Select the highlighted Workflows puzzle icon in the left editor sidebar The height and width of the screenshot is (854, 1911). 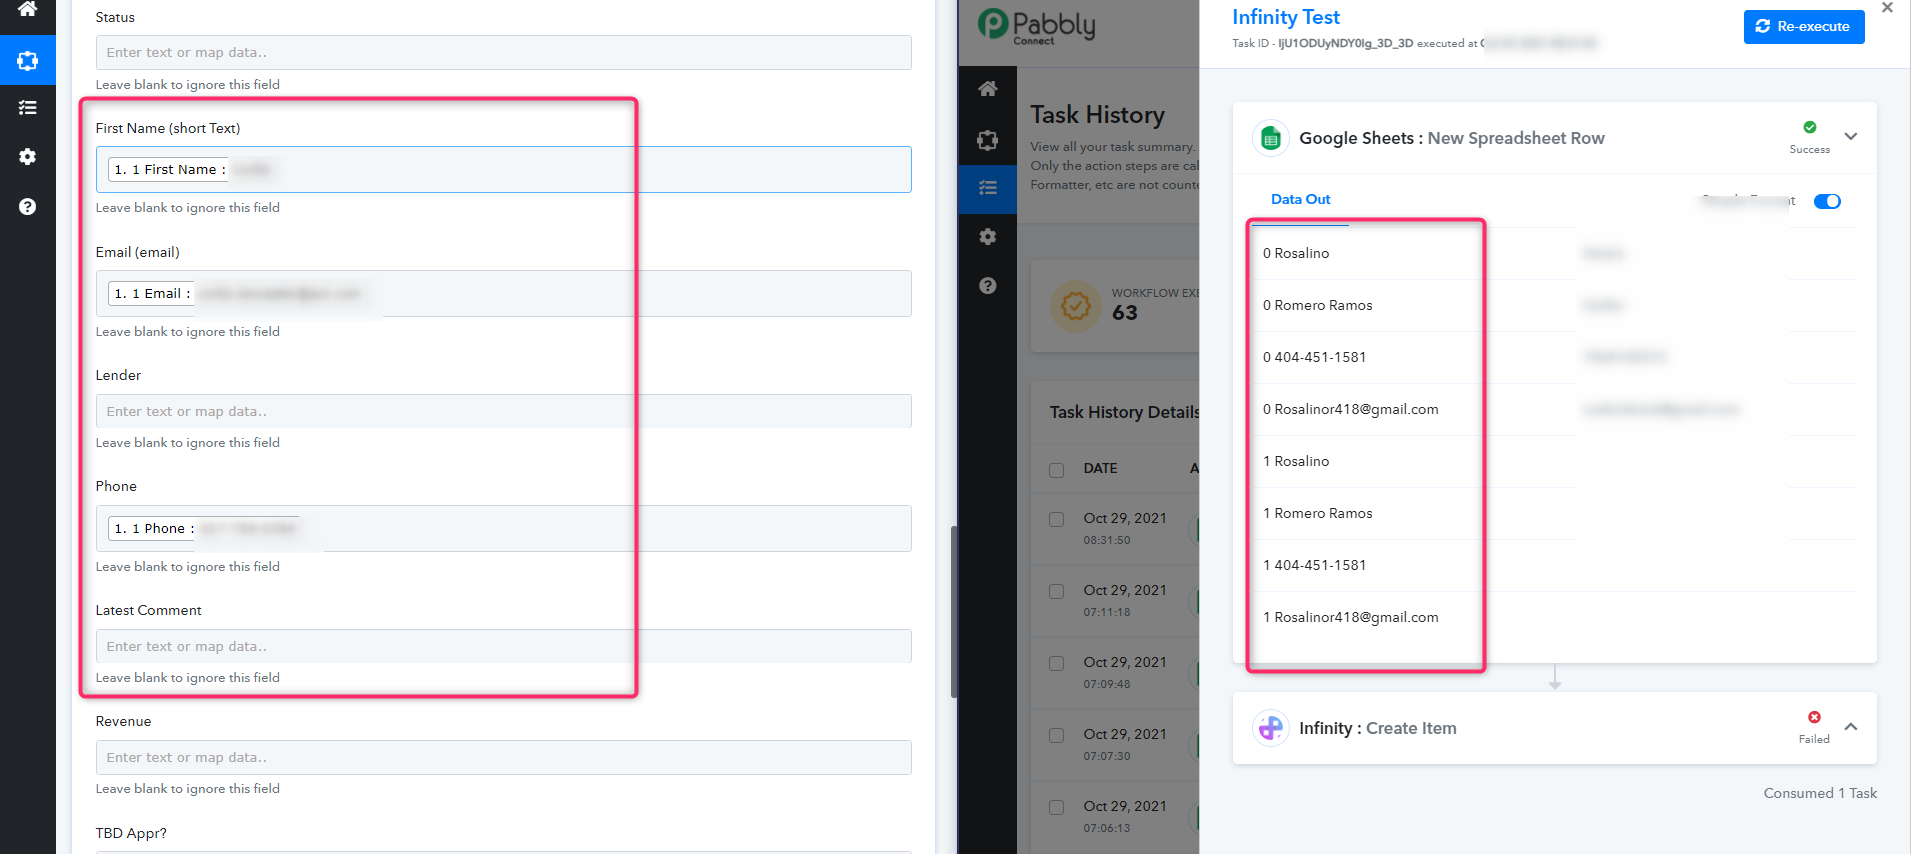28,61
